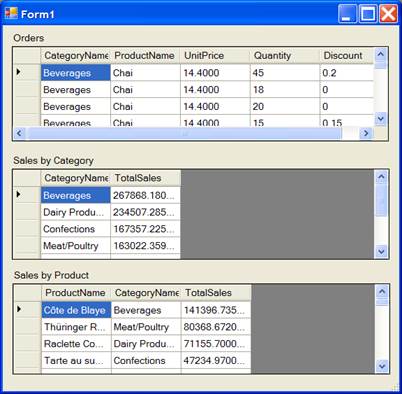Select the Dairy Products row header in category grid
Screen dimensions: 402x394
[x=27, y=212]
